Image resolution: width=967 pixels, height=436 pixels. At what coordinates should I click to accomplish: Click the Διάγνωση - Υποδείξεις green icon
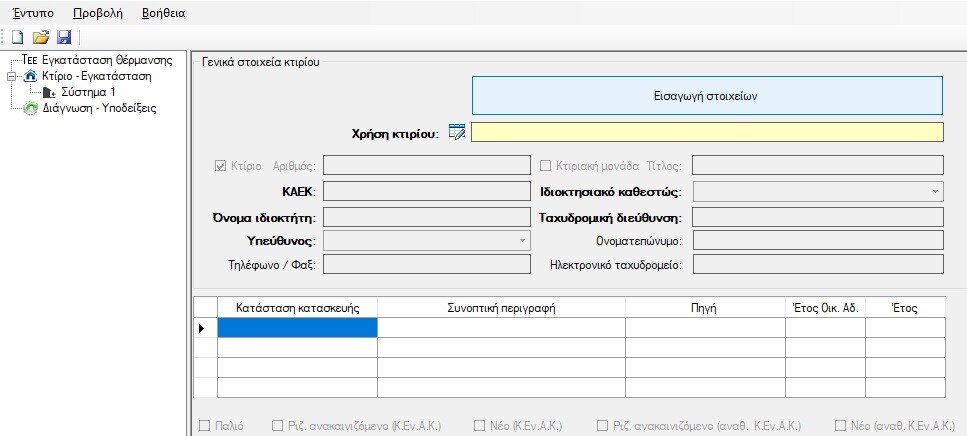[30, 108]
